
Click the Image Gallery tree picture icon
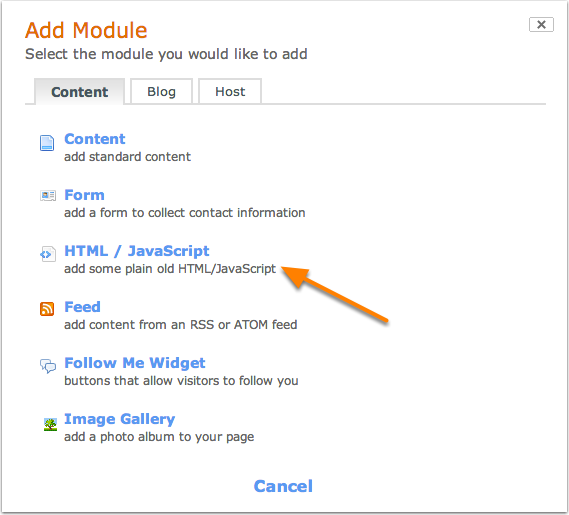click(x=50, y=424)
